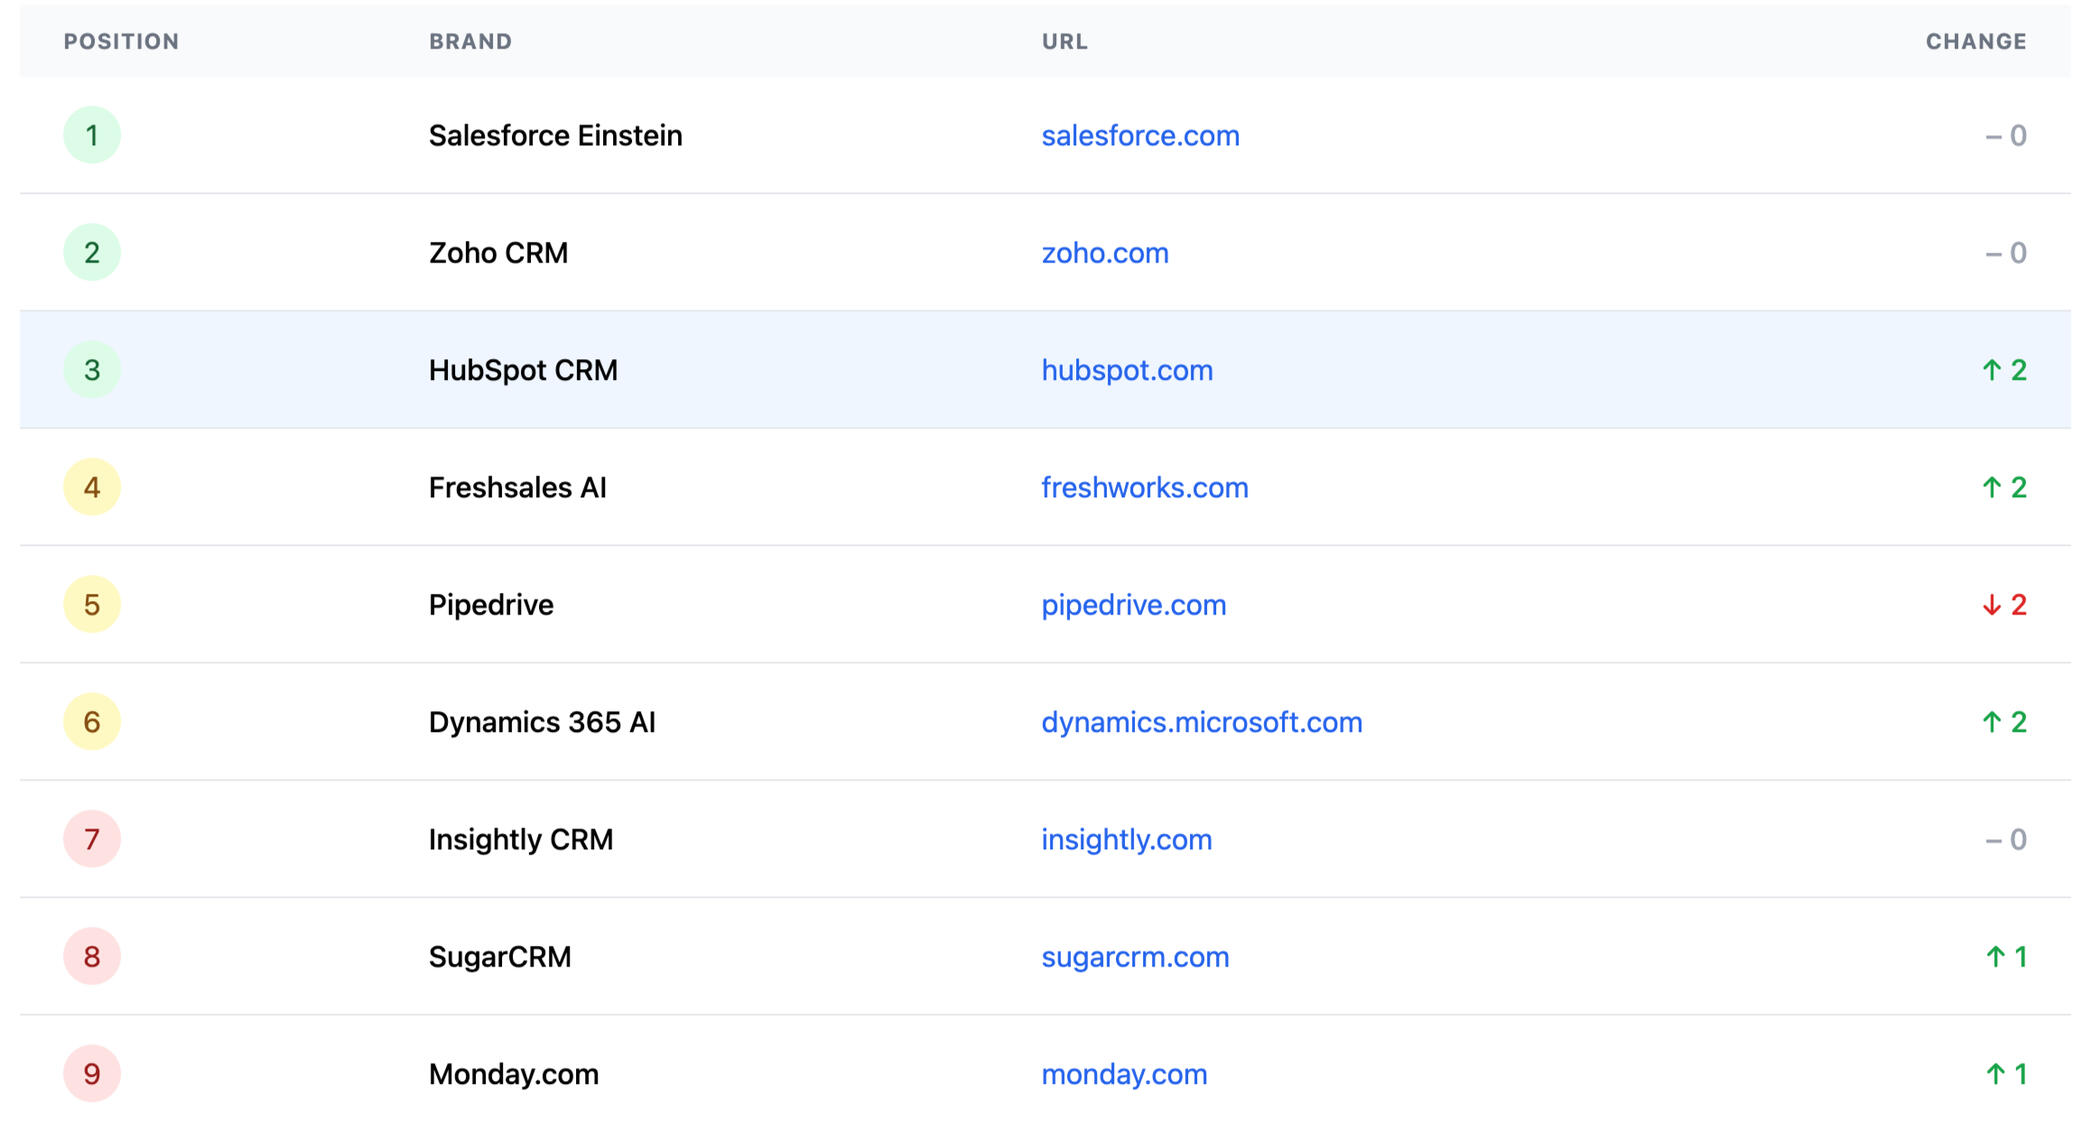2100x1130 pixels.
Task: Click SugarCRM's up 1 change indicator
Action: (2006, 957)
